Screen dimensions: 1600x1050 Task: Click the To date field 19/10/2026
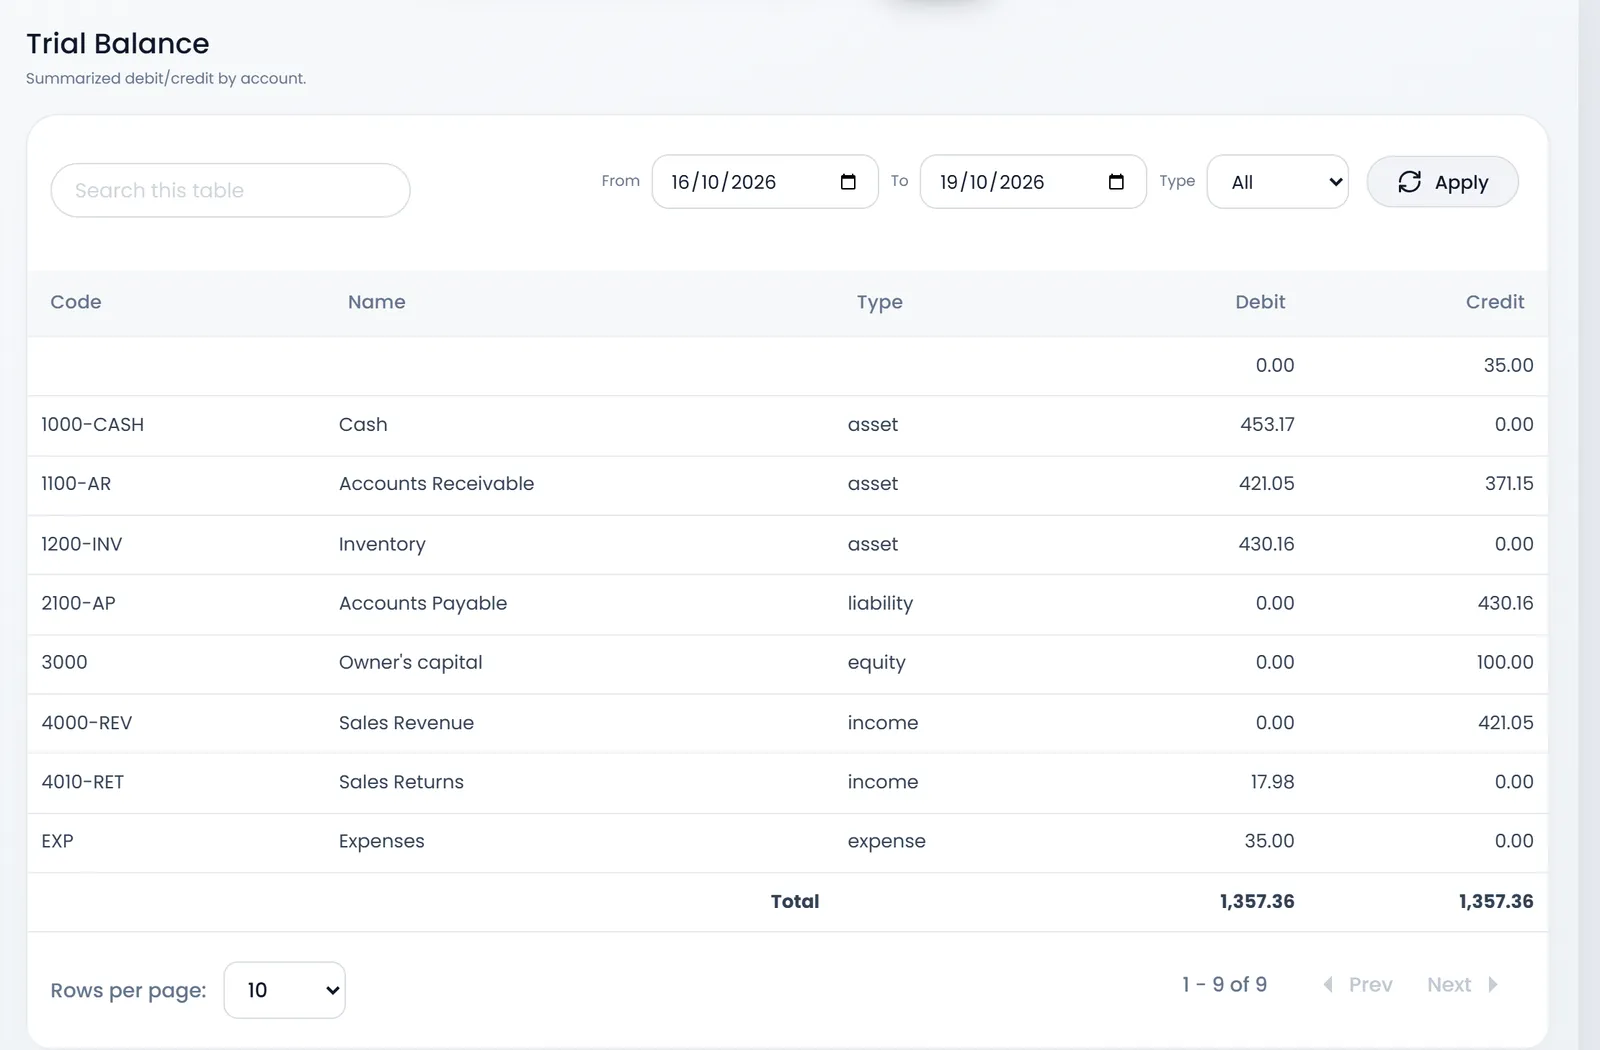coord(1033,182)
